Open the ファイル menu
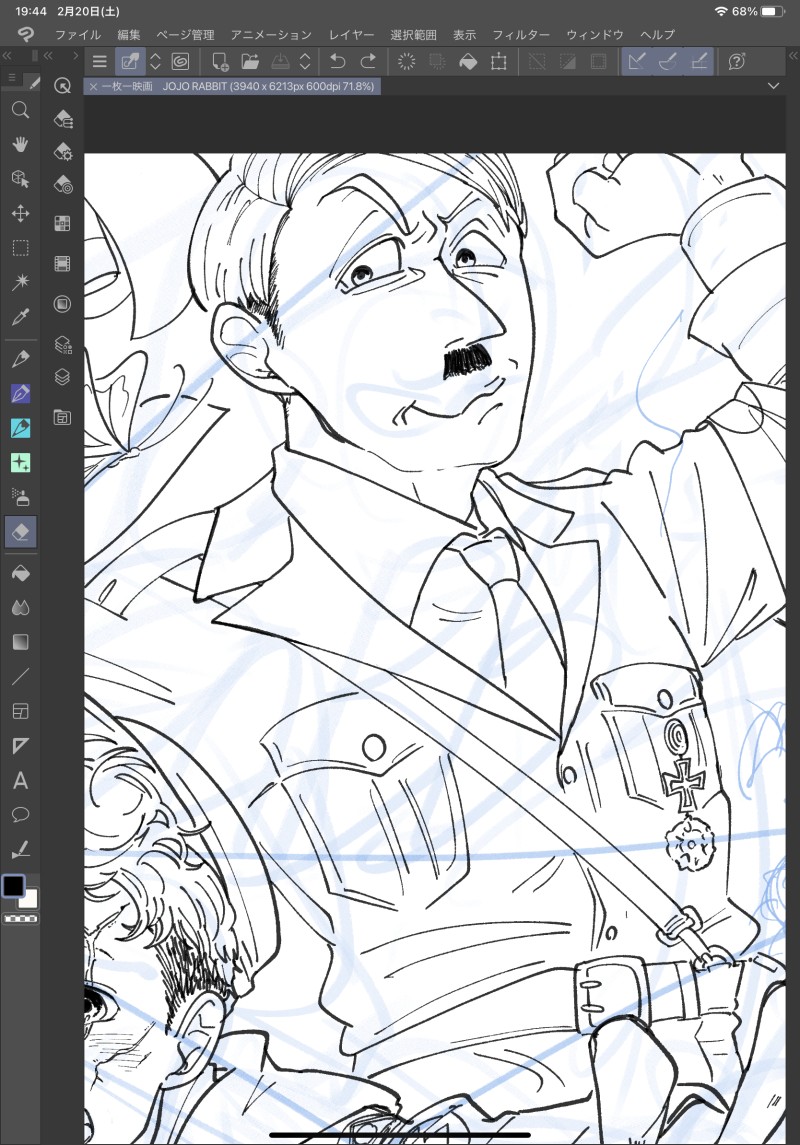800x1145 pixels. 77,35
